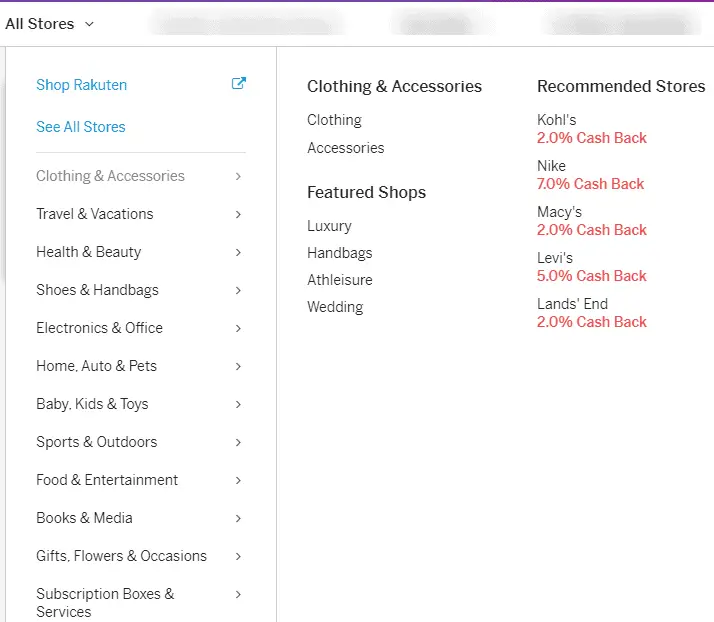Click the Featured Shops heading
714x622 pixels.
pos(367,193)
